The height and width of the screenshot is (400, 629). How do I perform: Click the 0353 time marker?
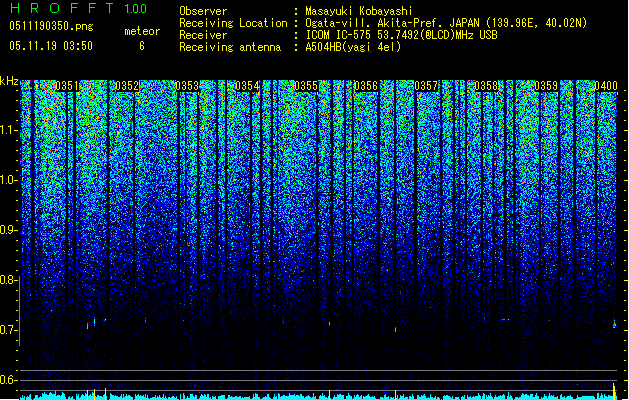[x=187, y=86]
